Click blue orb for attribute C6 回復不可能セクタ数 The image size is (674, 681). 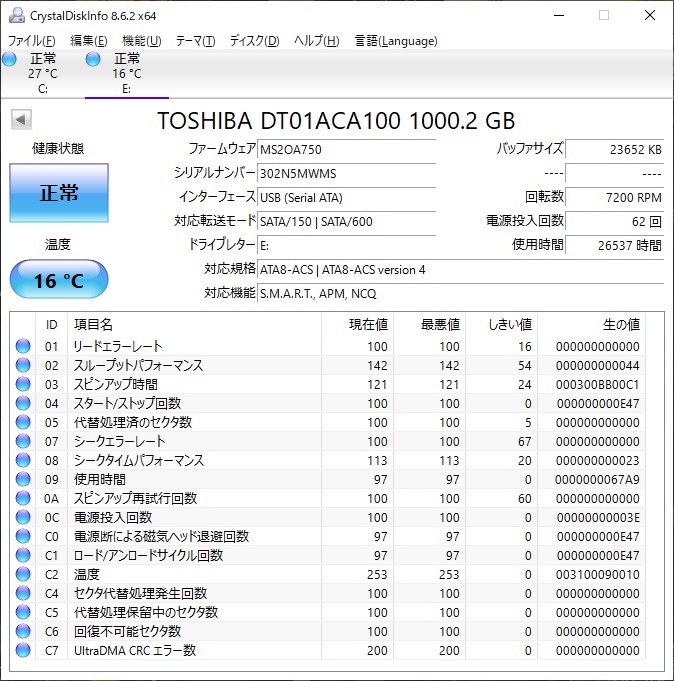[23, 631]
